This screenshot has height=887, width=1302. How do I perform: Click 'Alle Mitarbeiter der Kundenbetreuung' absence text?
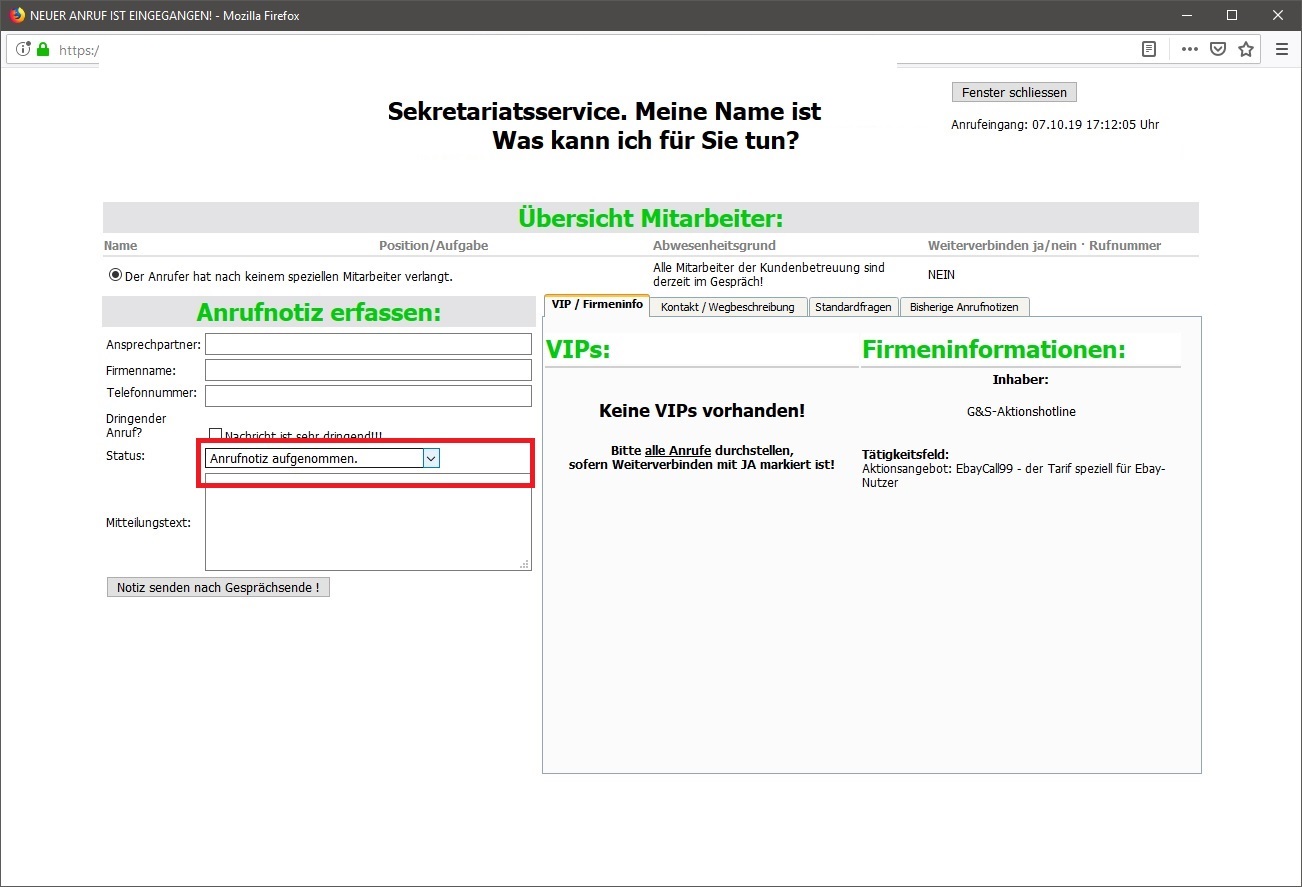click(x=769, y=275)
